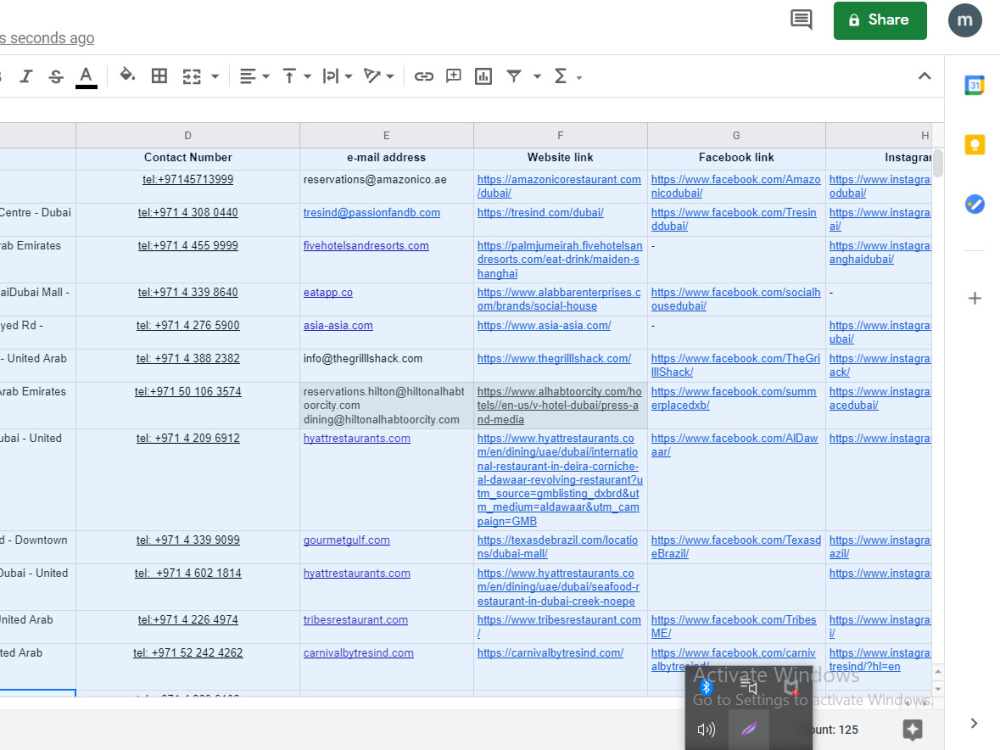Click the info@thegrilllshack.com cell
1000x750 pixels.
coord(386,365)
